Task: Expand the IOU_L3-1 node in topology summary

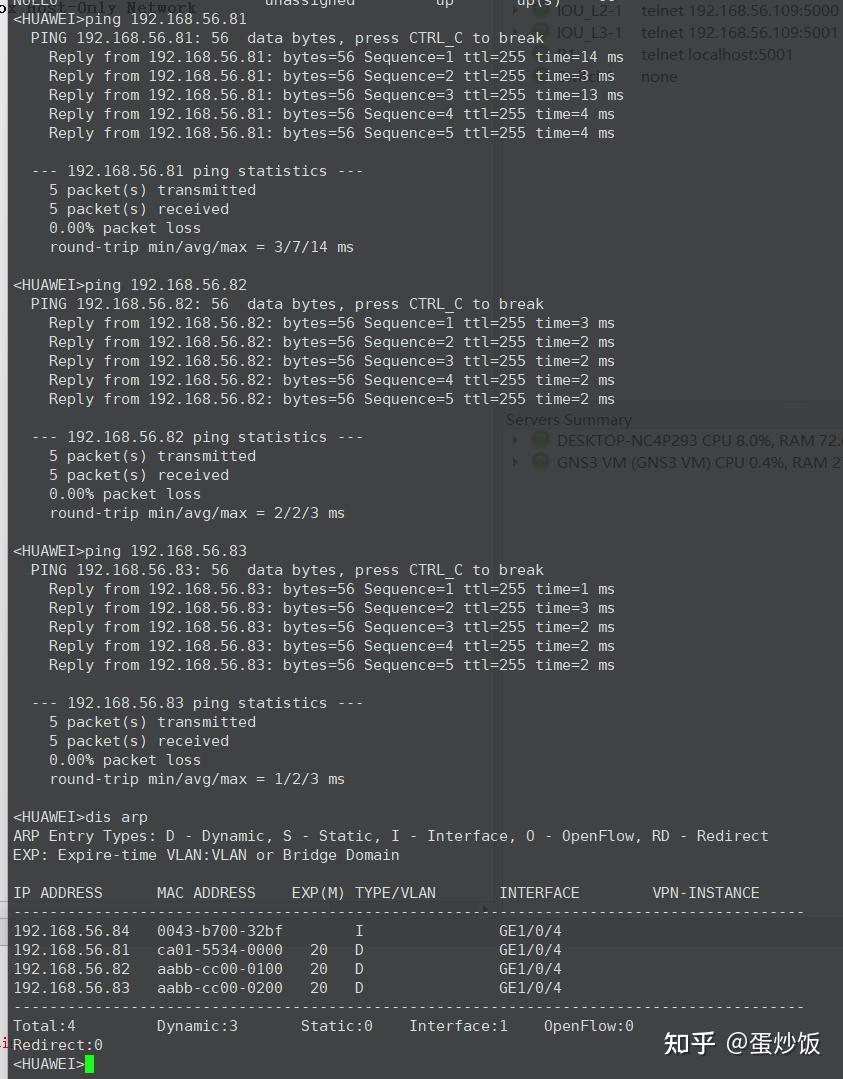Action: click(516, 32)
